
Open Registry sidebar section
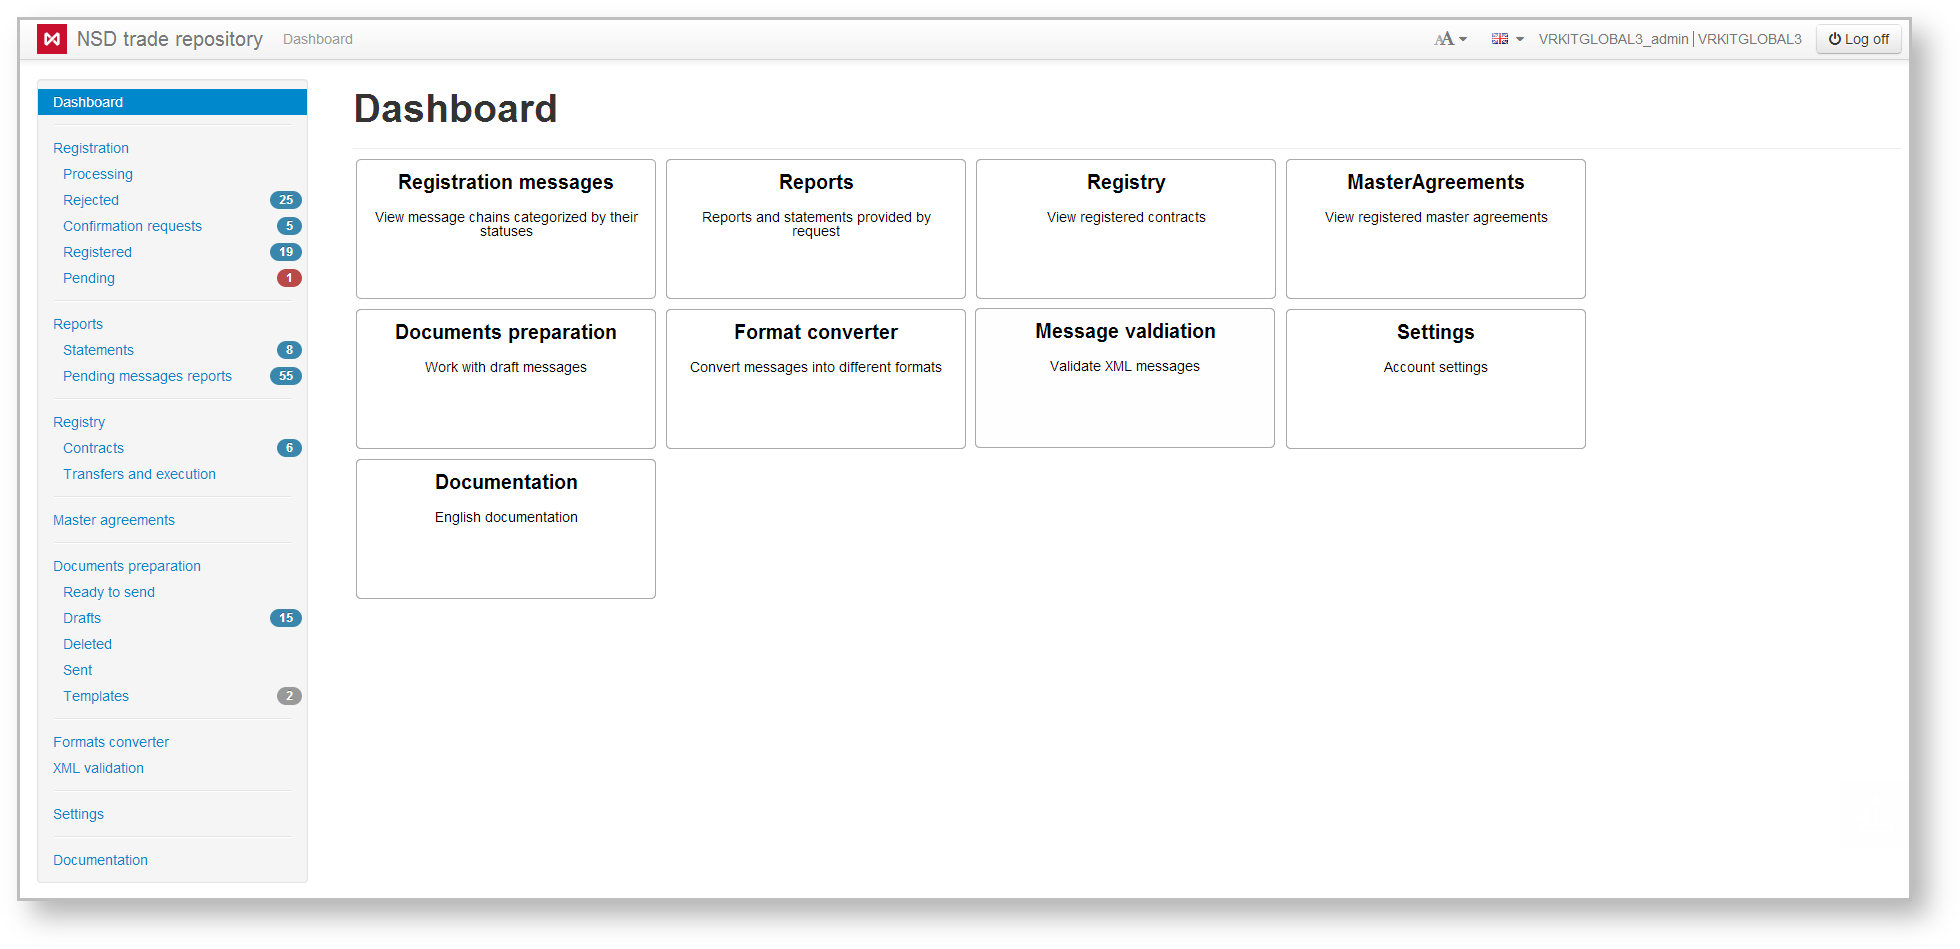[79, 422]
